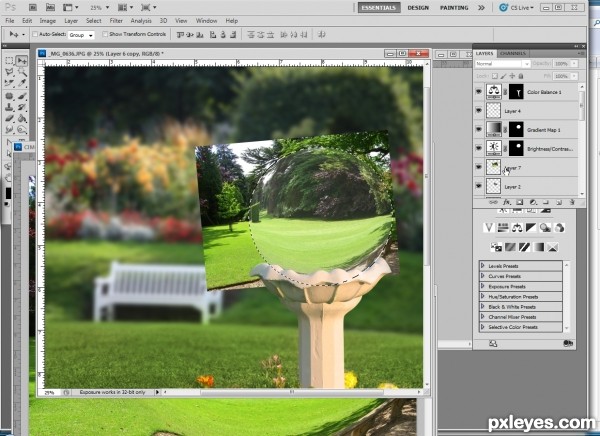Hide the Color Balance 1 layer

pyautogui.click(x=479, y=92)
